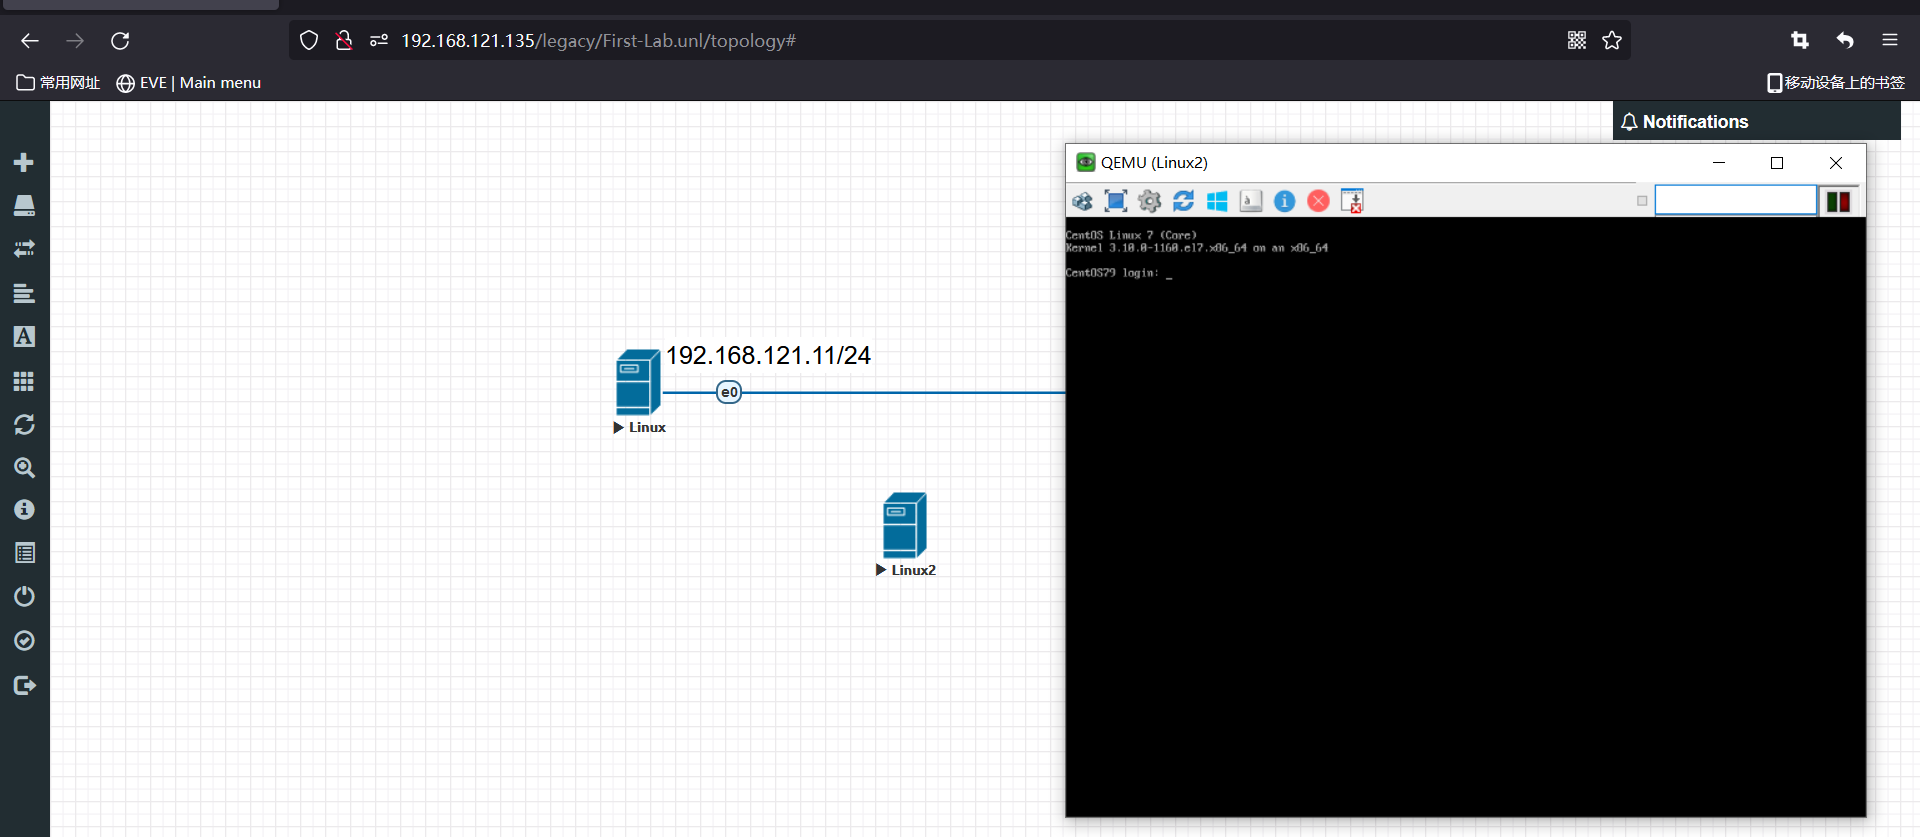Screen dimensions: 1920x837
Task: Click QEMU connection options cubes icon
Action: coord(1082,201)
